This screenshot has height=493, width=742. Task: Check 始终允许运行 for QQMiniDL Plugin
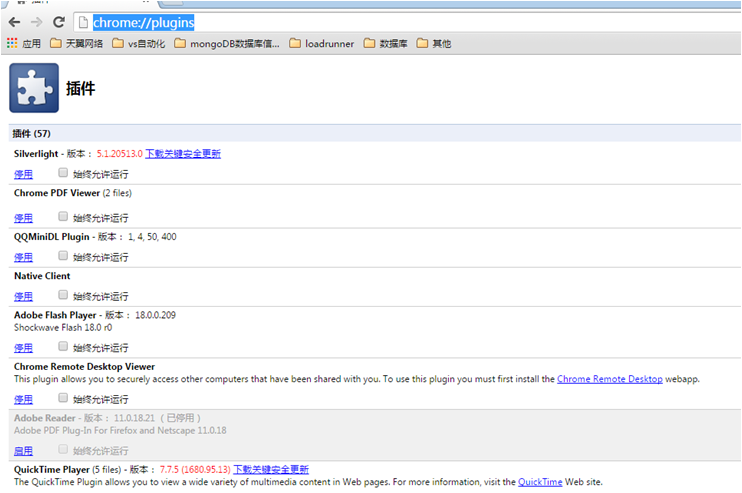click(63, 256)
